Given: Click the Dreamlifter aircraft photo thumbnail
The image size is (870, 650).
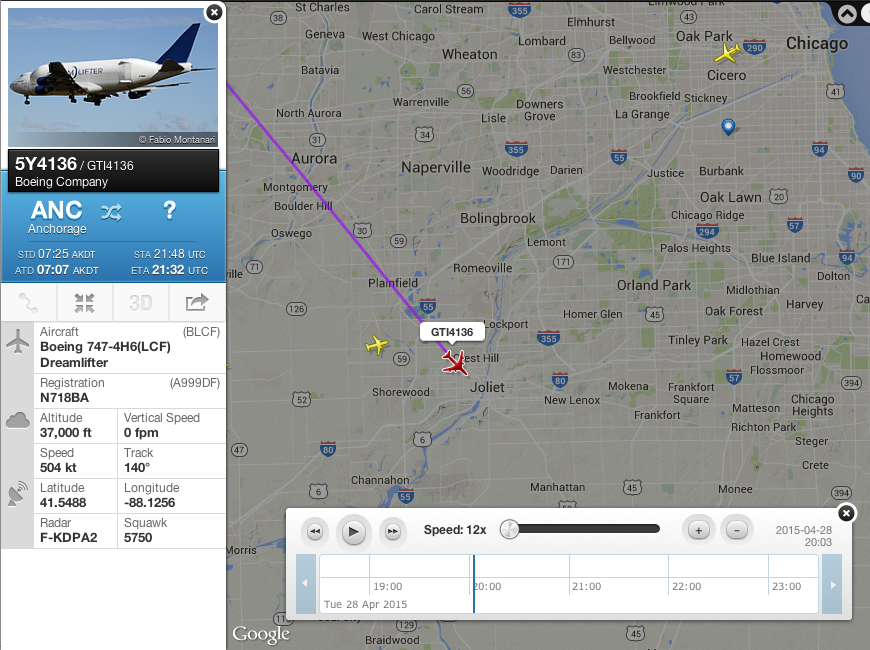Looking at the screenshot, I should coord(113,77).
